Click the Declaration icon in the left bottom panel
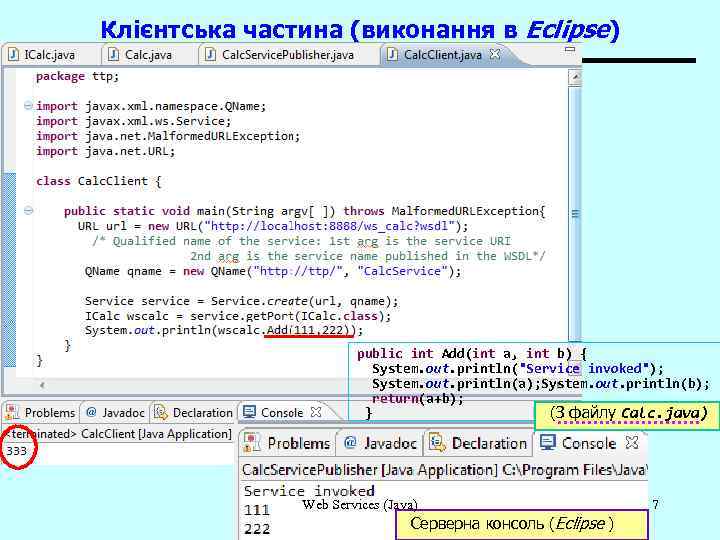This screenshot has width=720, height=540. [161, 412]
